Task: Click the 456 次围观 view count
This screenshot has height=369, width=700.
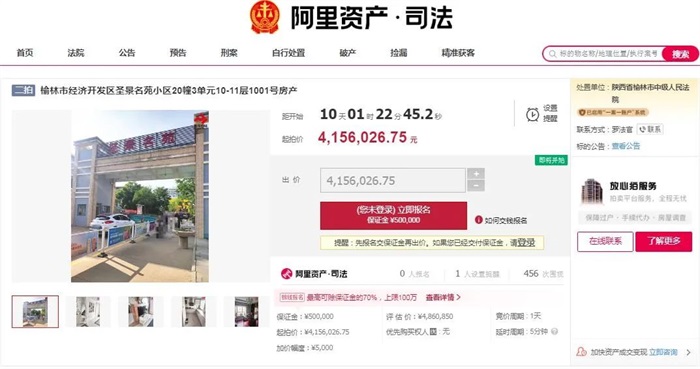Action: [543, 274]
